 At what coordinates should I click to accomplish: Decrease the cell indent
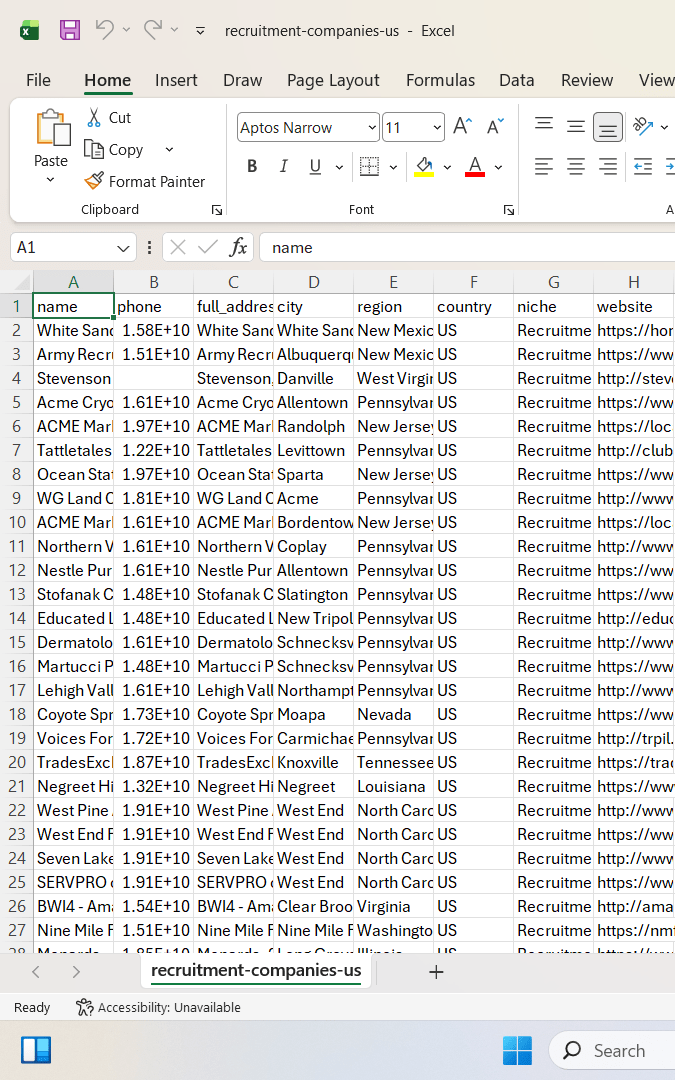coord(643,166)
